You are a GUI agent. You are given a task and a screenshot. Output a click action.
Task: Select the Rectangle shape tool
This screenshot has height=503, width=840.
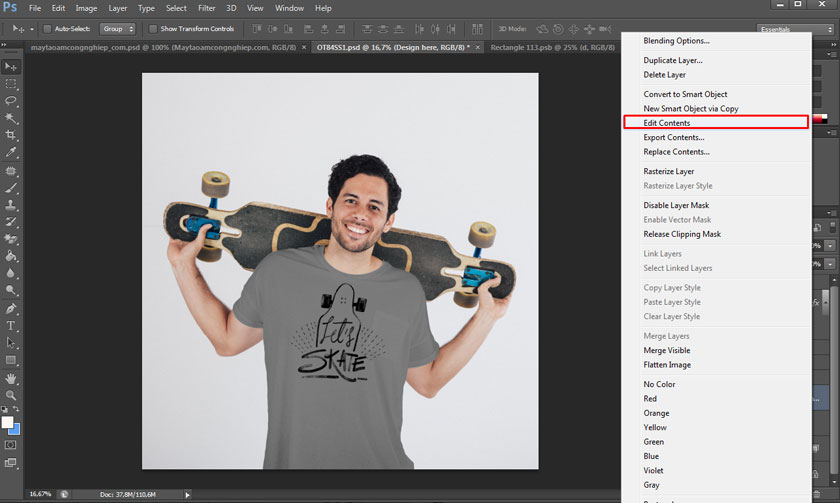click(x=11, y=360)
